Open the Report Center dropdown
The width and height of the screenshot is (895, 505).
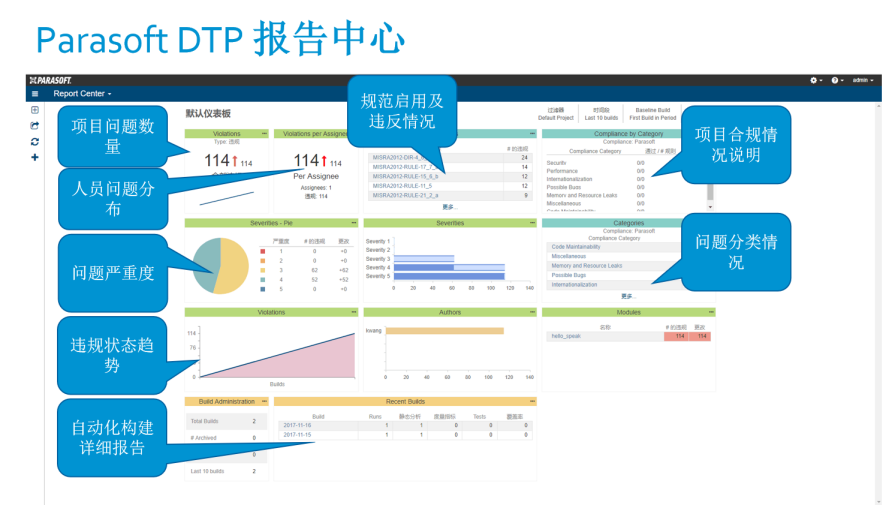click(82, 94)
